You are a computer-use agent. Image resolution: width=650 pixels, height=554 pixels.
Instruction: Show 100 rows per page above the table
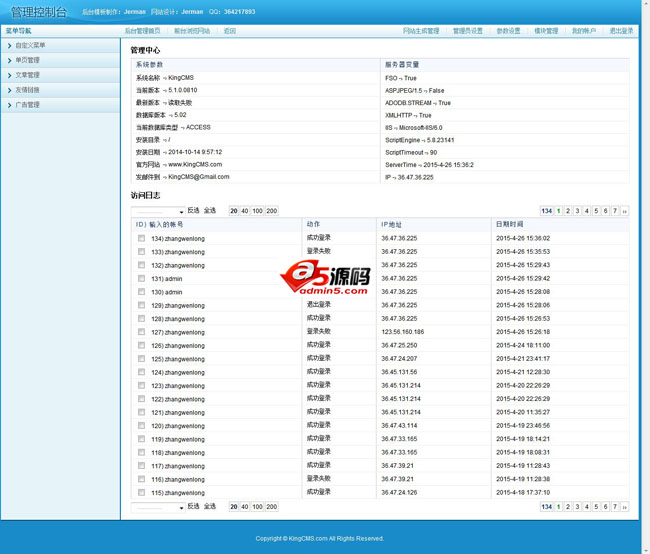click(257, 211)
